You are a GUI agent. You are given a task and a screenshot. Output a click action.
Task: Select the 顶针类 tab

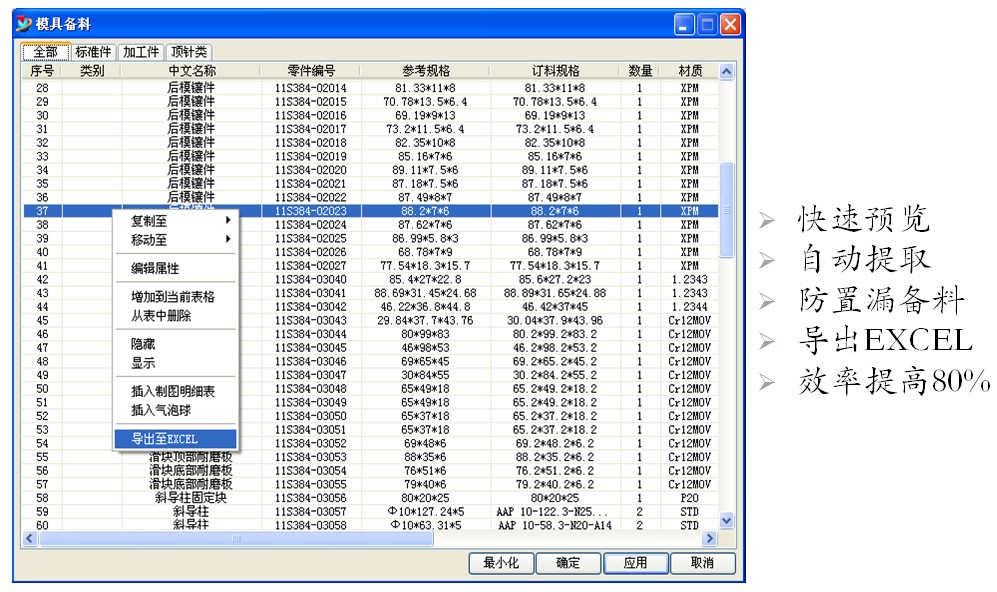point(187,52)
